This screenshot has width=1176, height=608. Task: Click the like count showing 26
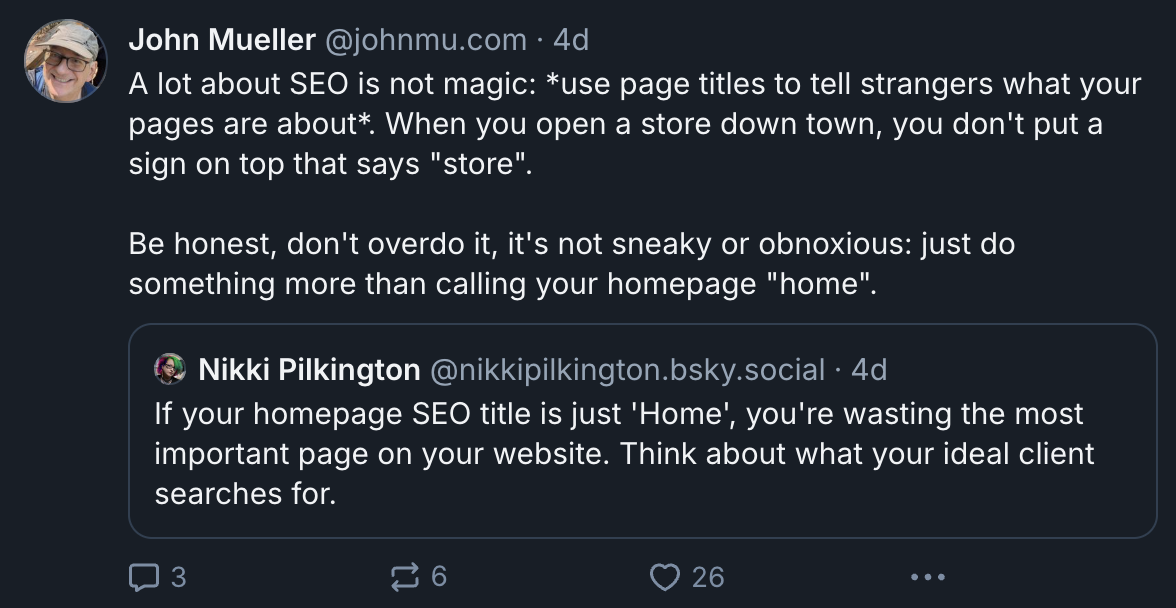pos(707,577)
